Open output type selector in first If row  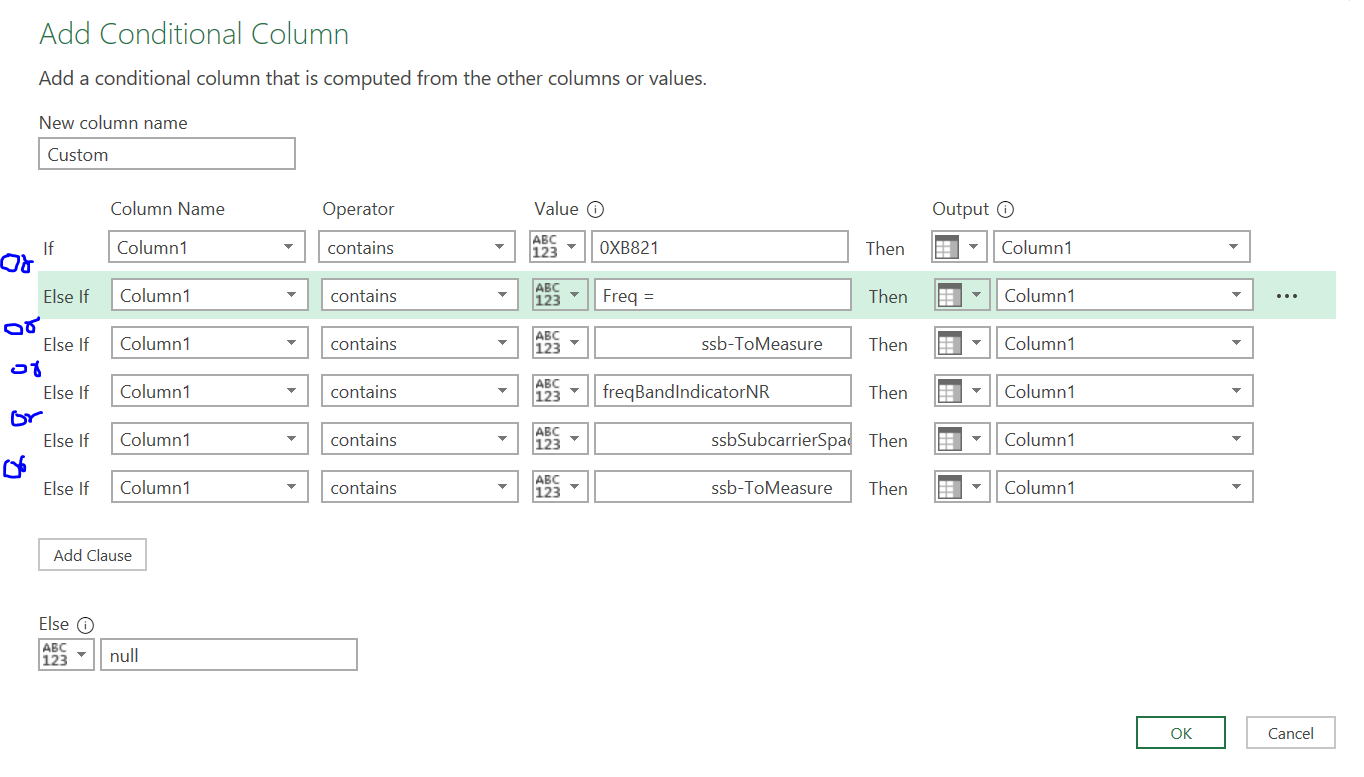tap(959, 248)
